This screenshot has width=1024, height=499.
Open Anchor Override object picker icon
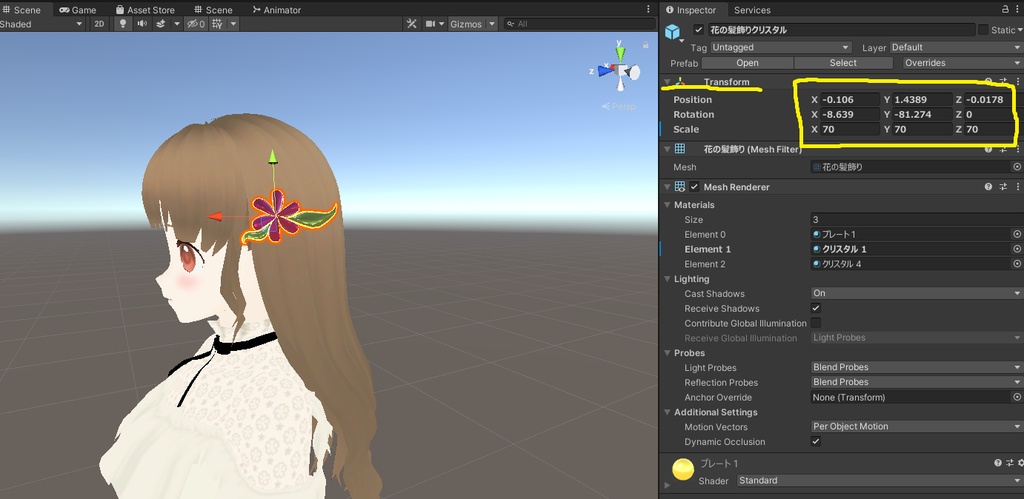pos(1017,397)
